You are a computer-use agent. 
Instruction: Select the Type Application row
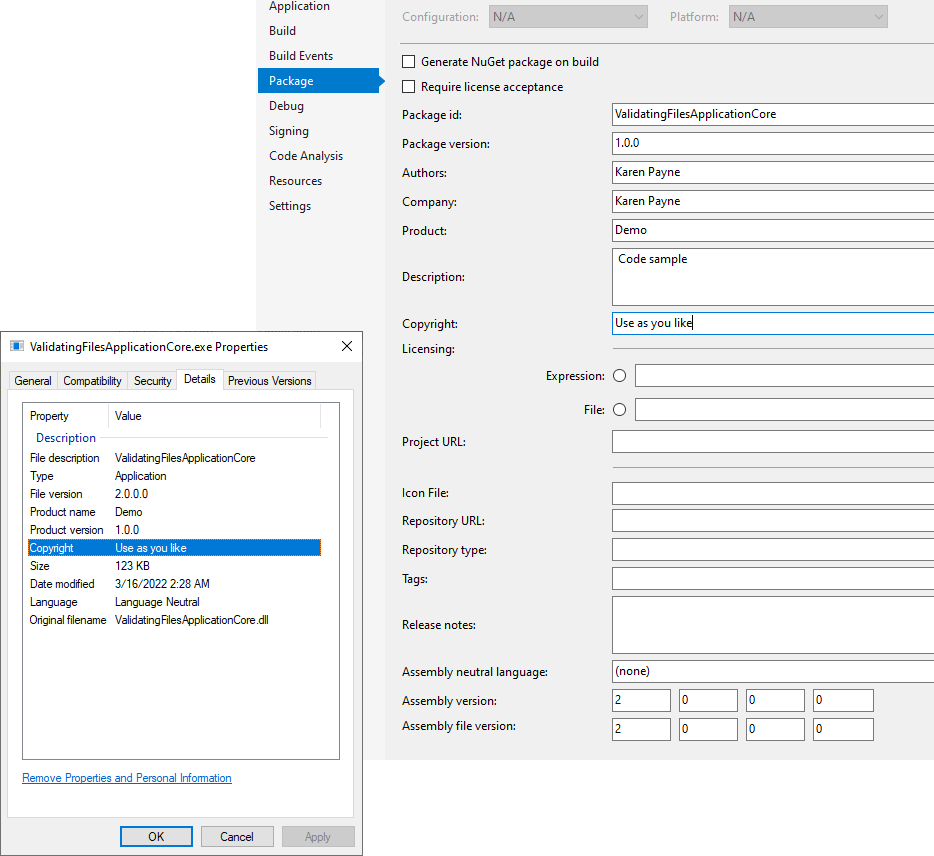point(175,476)
